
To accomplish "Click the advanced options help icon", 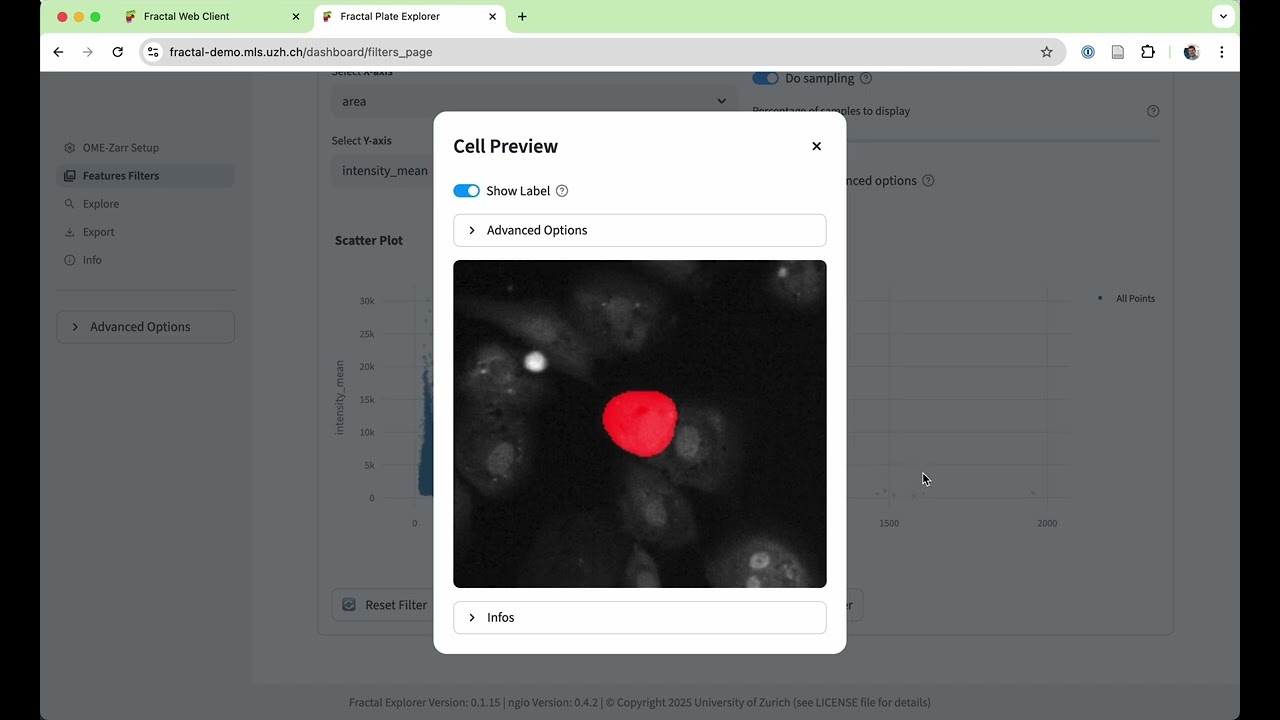I will coord(928,181).
